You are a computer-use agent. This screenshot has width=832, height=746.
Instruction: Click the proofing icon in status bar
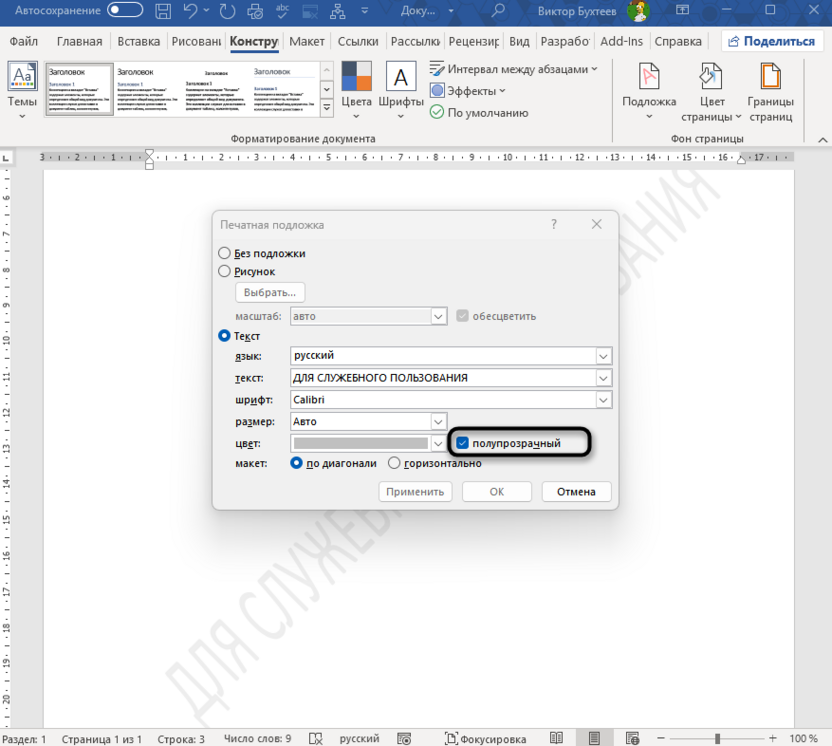pos(316,738)
